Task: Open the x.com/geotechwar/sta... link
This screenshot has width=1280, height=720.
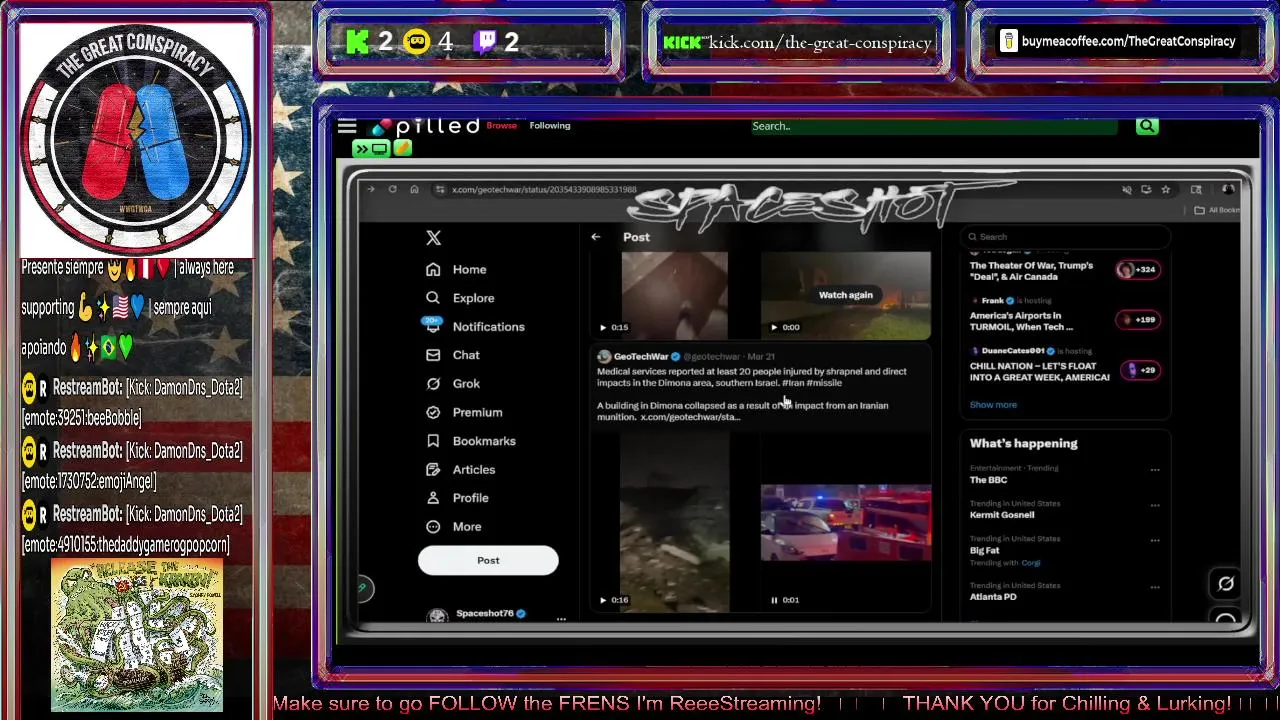Action: tap(690, 417)
